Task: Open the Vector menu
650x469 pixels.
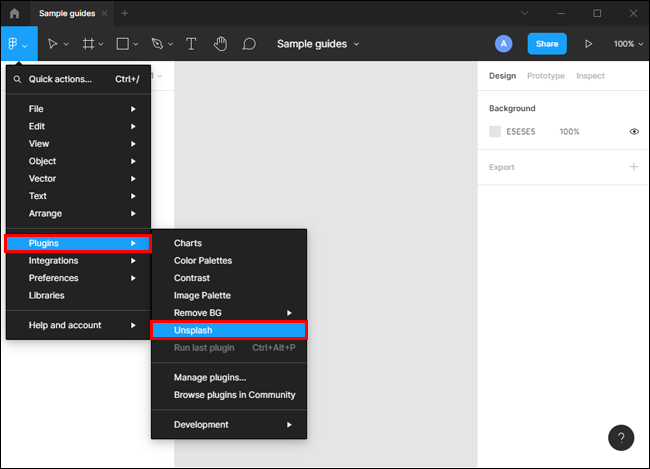Action: click(78, 178)
